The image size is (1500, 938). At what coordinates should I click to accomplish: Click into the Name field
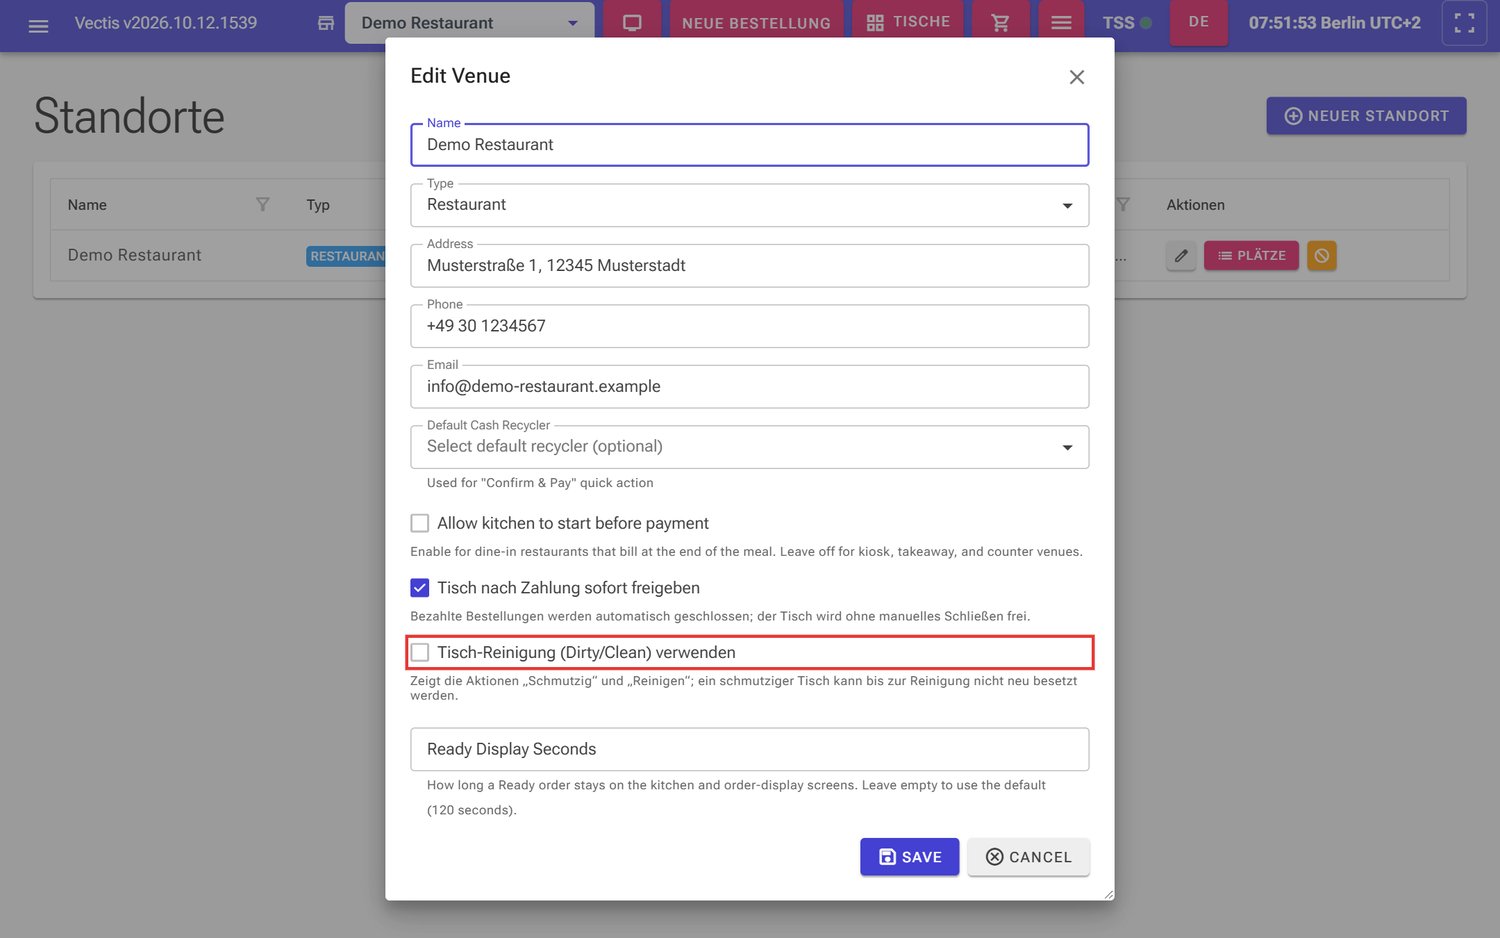pos(749,145)
